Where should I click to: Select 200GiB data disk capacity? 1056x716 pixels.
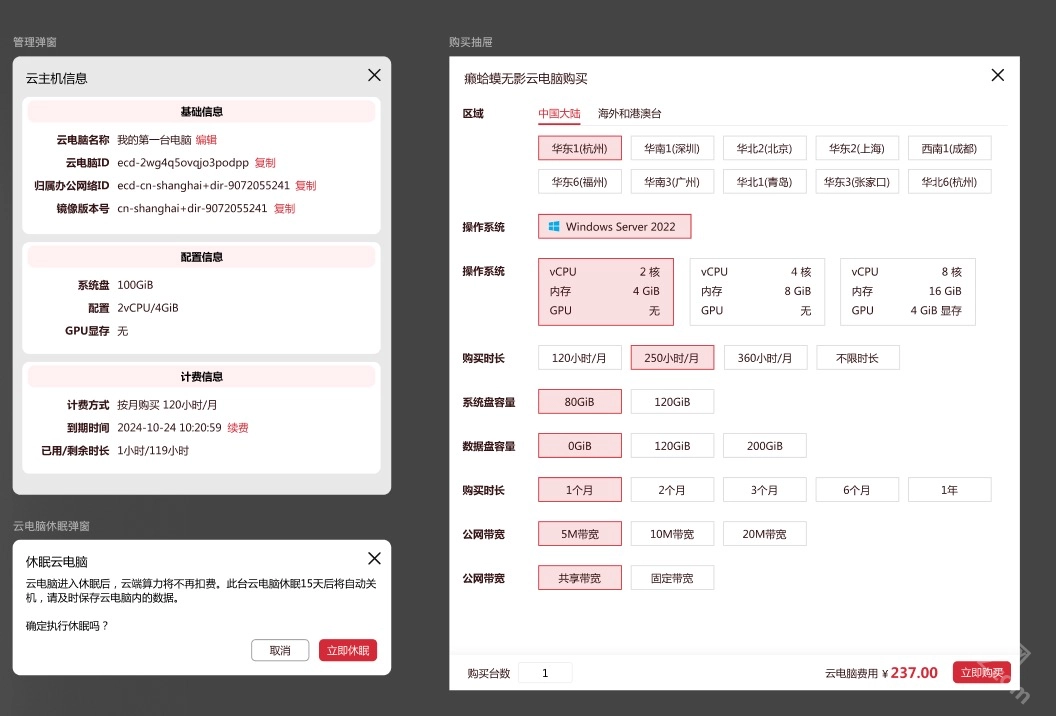764,446
